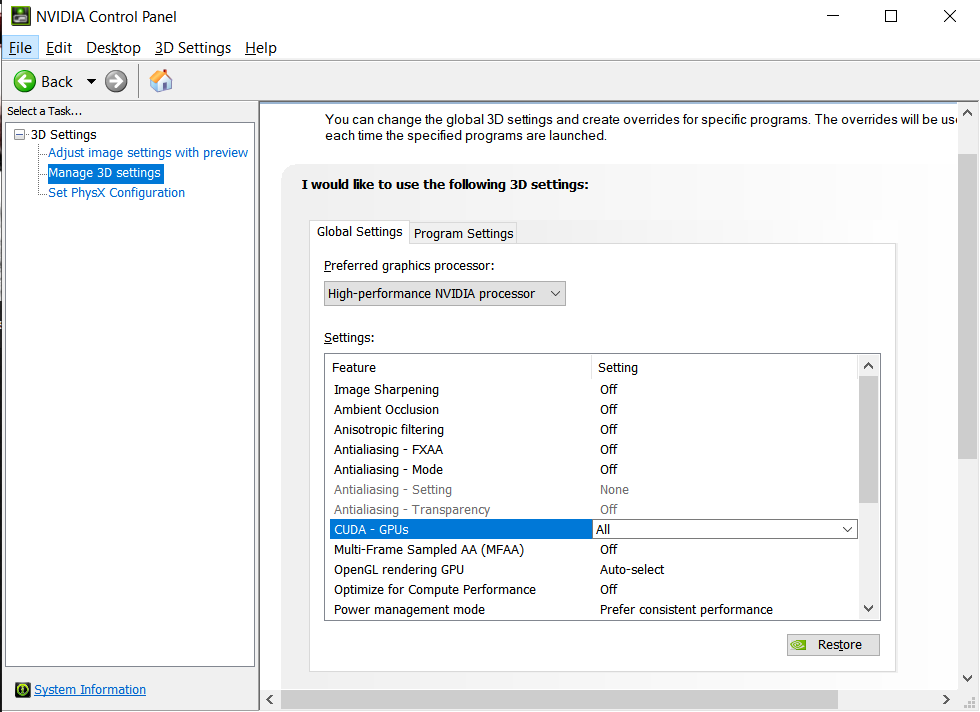Click the green Back arrow icon
Viewport: 980px width, 712px height.
point(25,81)
